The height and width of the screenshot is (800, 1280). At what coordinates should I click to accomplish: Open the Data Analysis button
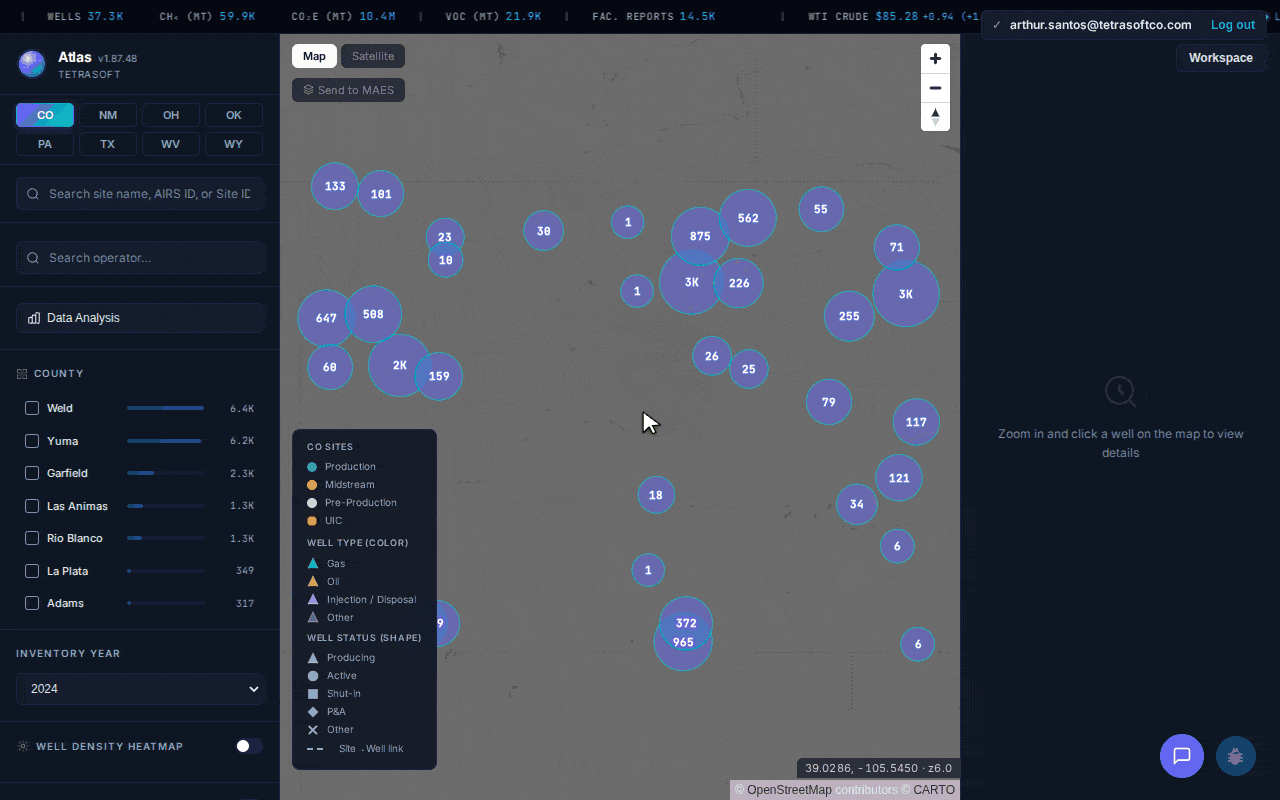point(140,318)
